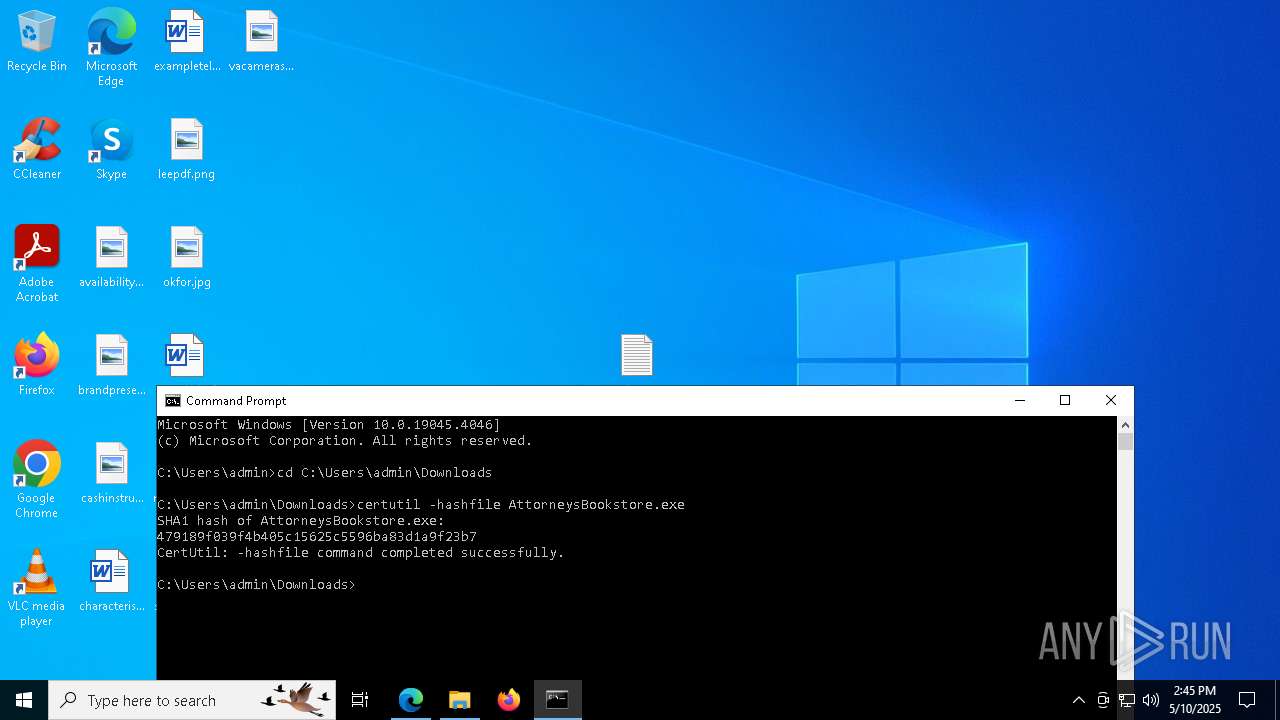This screenshot has width=1280, height=720.
Task: Select the okfor.jpg file icon
Action: click(x=186, y=258)
